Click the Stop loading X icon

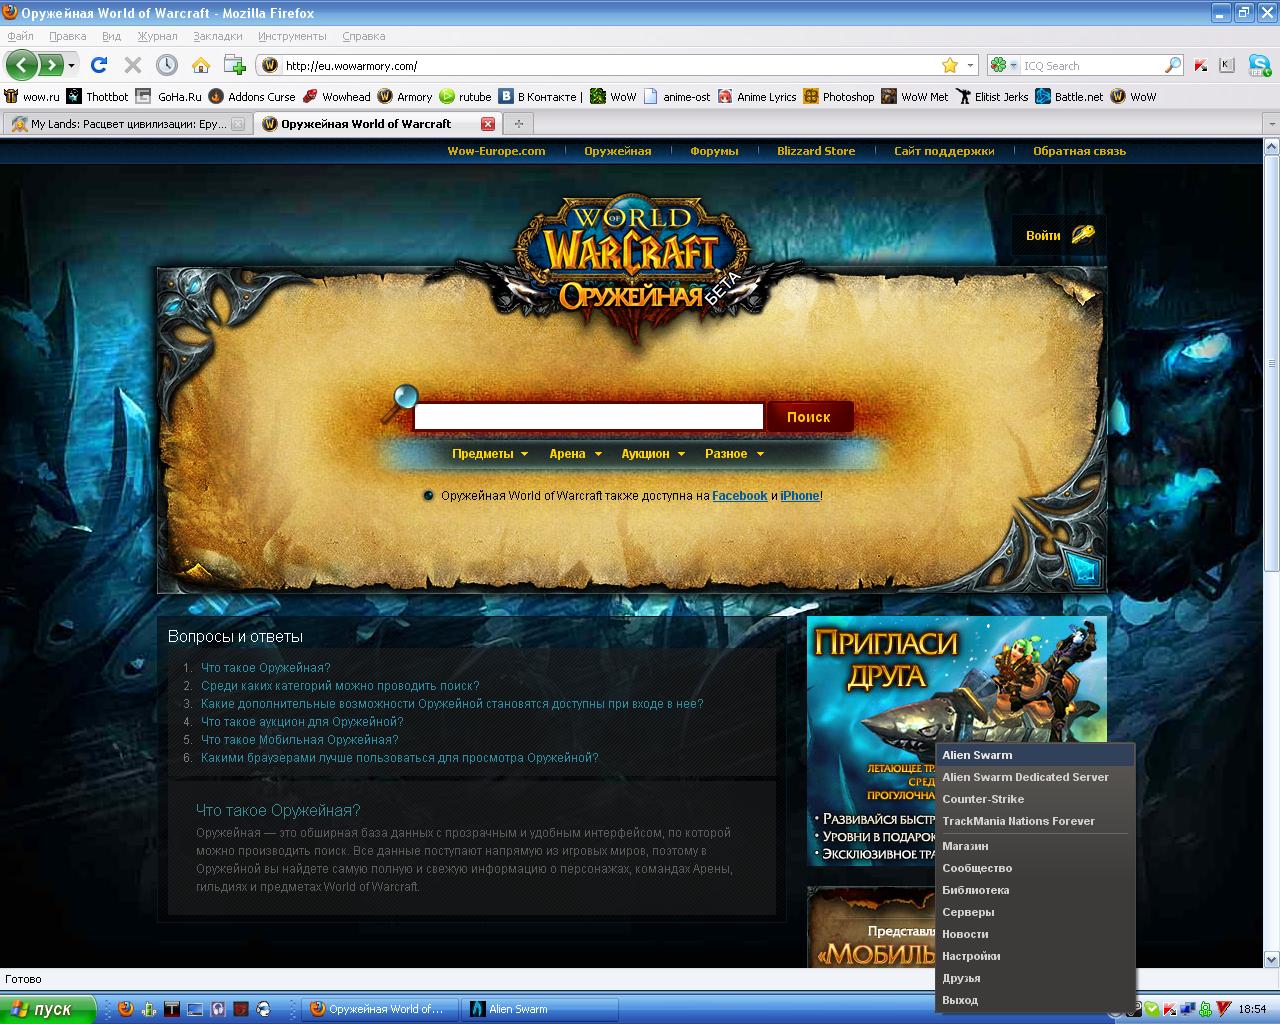click(132, 65)
